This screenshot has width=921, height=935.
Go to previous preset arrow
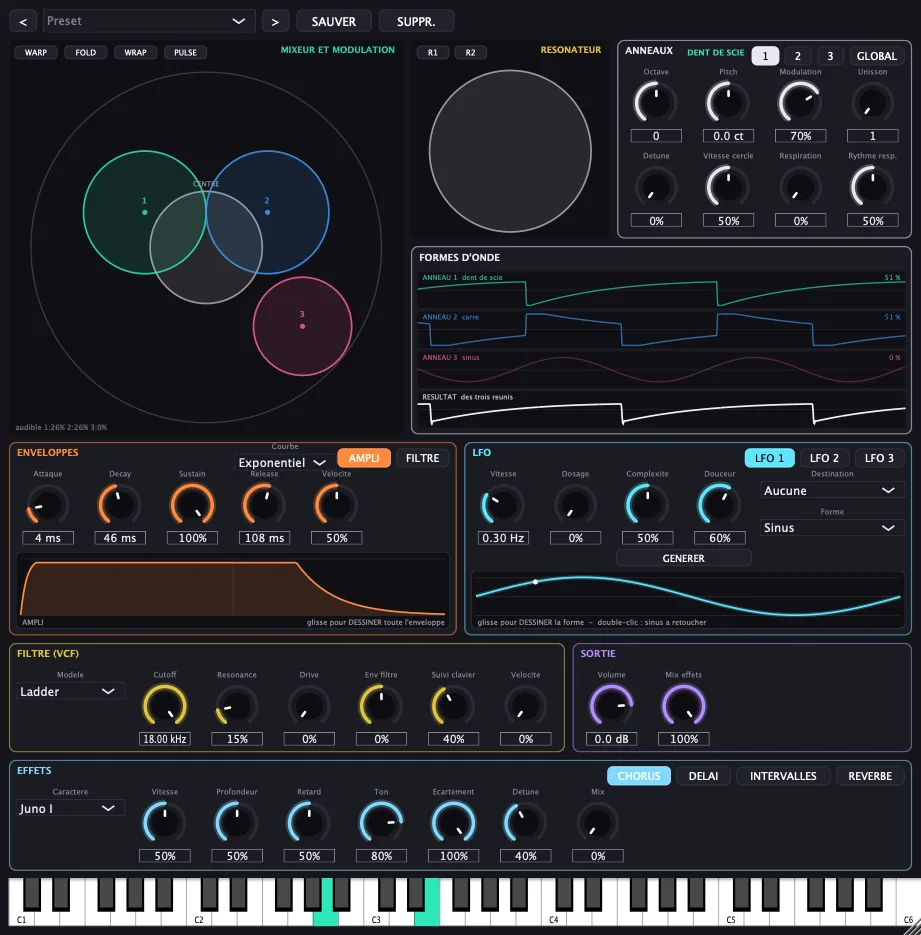tap(23, 21)
